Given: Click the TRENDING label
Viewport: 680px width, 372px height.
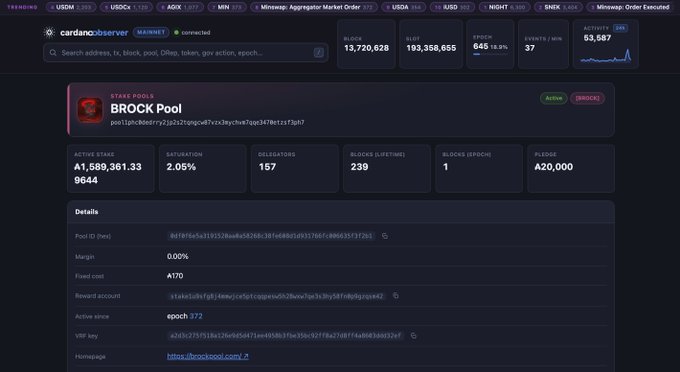Looking at the screenshot, I should pos(23,7).
